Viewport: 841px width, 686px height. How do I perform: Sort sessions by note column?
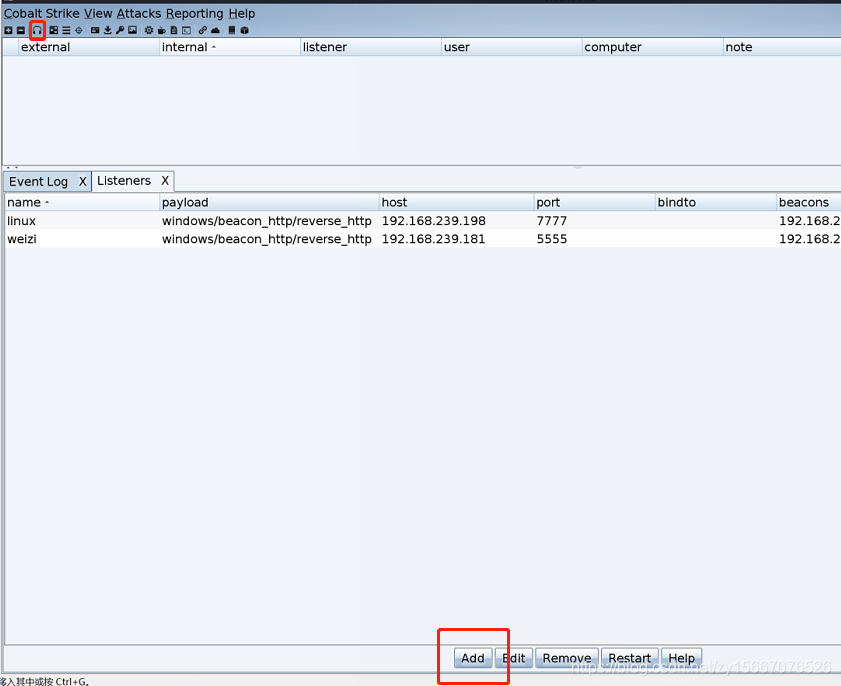782,47
